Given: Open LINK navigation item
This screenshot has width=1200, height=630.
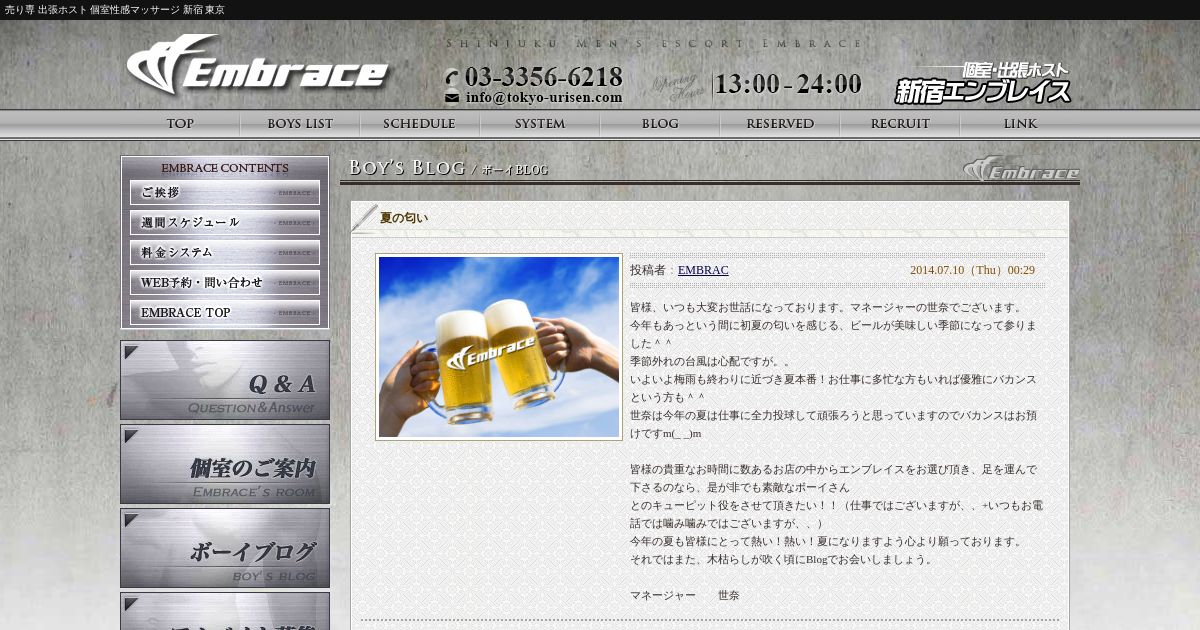Looking at the screenshot, I should (1020, 124).
